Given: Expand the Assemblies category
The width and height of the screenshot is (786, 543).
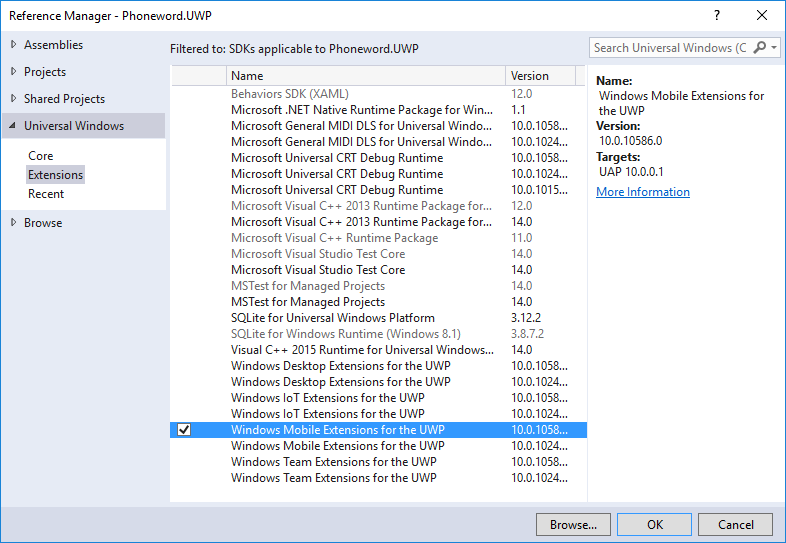Looking at the screenshot, I should point(13,45).
